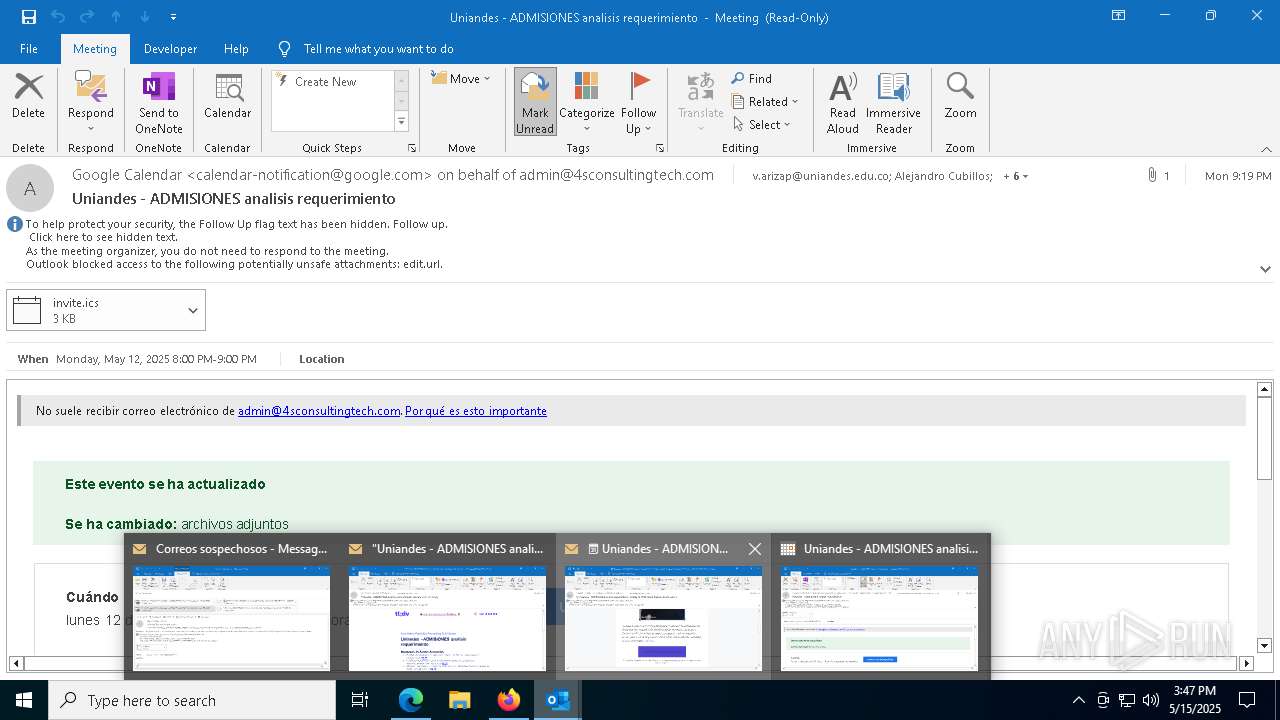Open the Quick Steps dialog launcher
This screenshot has height=720, width=1280.
click(412, 148)
